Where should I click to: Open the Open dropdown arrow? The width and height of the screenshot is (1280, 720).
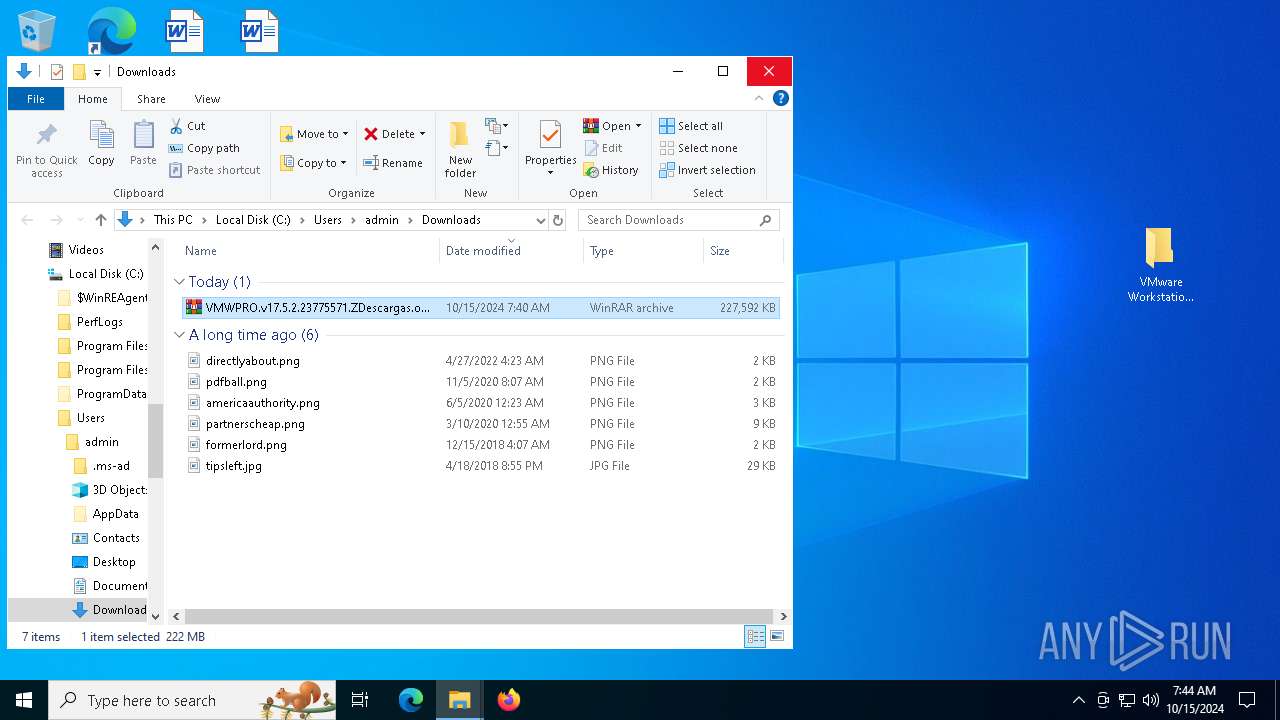click(638, 126)
